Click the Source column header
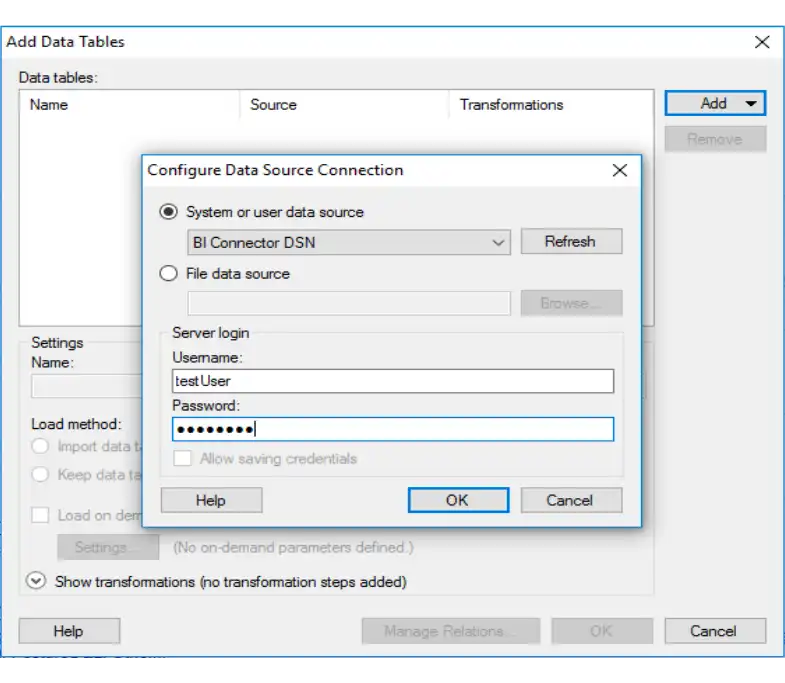The height and width of the screenshot is (683, 785). click(273, 104)
